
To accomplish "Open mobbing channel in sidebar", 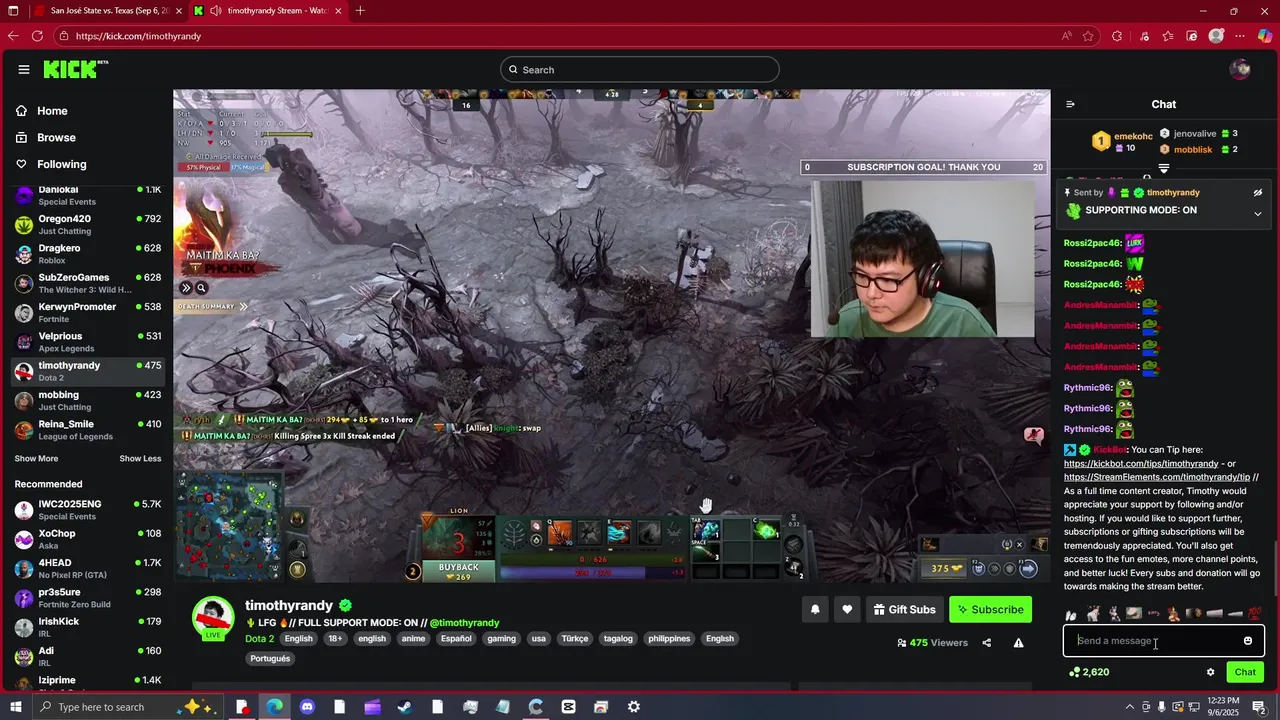I will pos(88,400).
